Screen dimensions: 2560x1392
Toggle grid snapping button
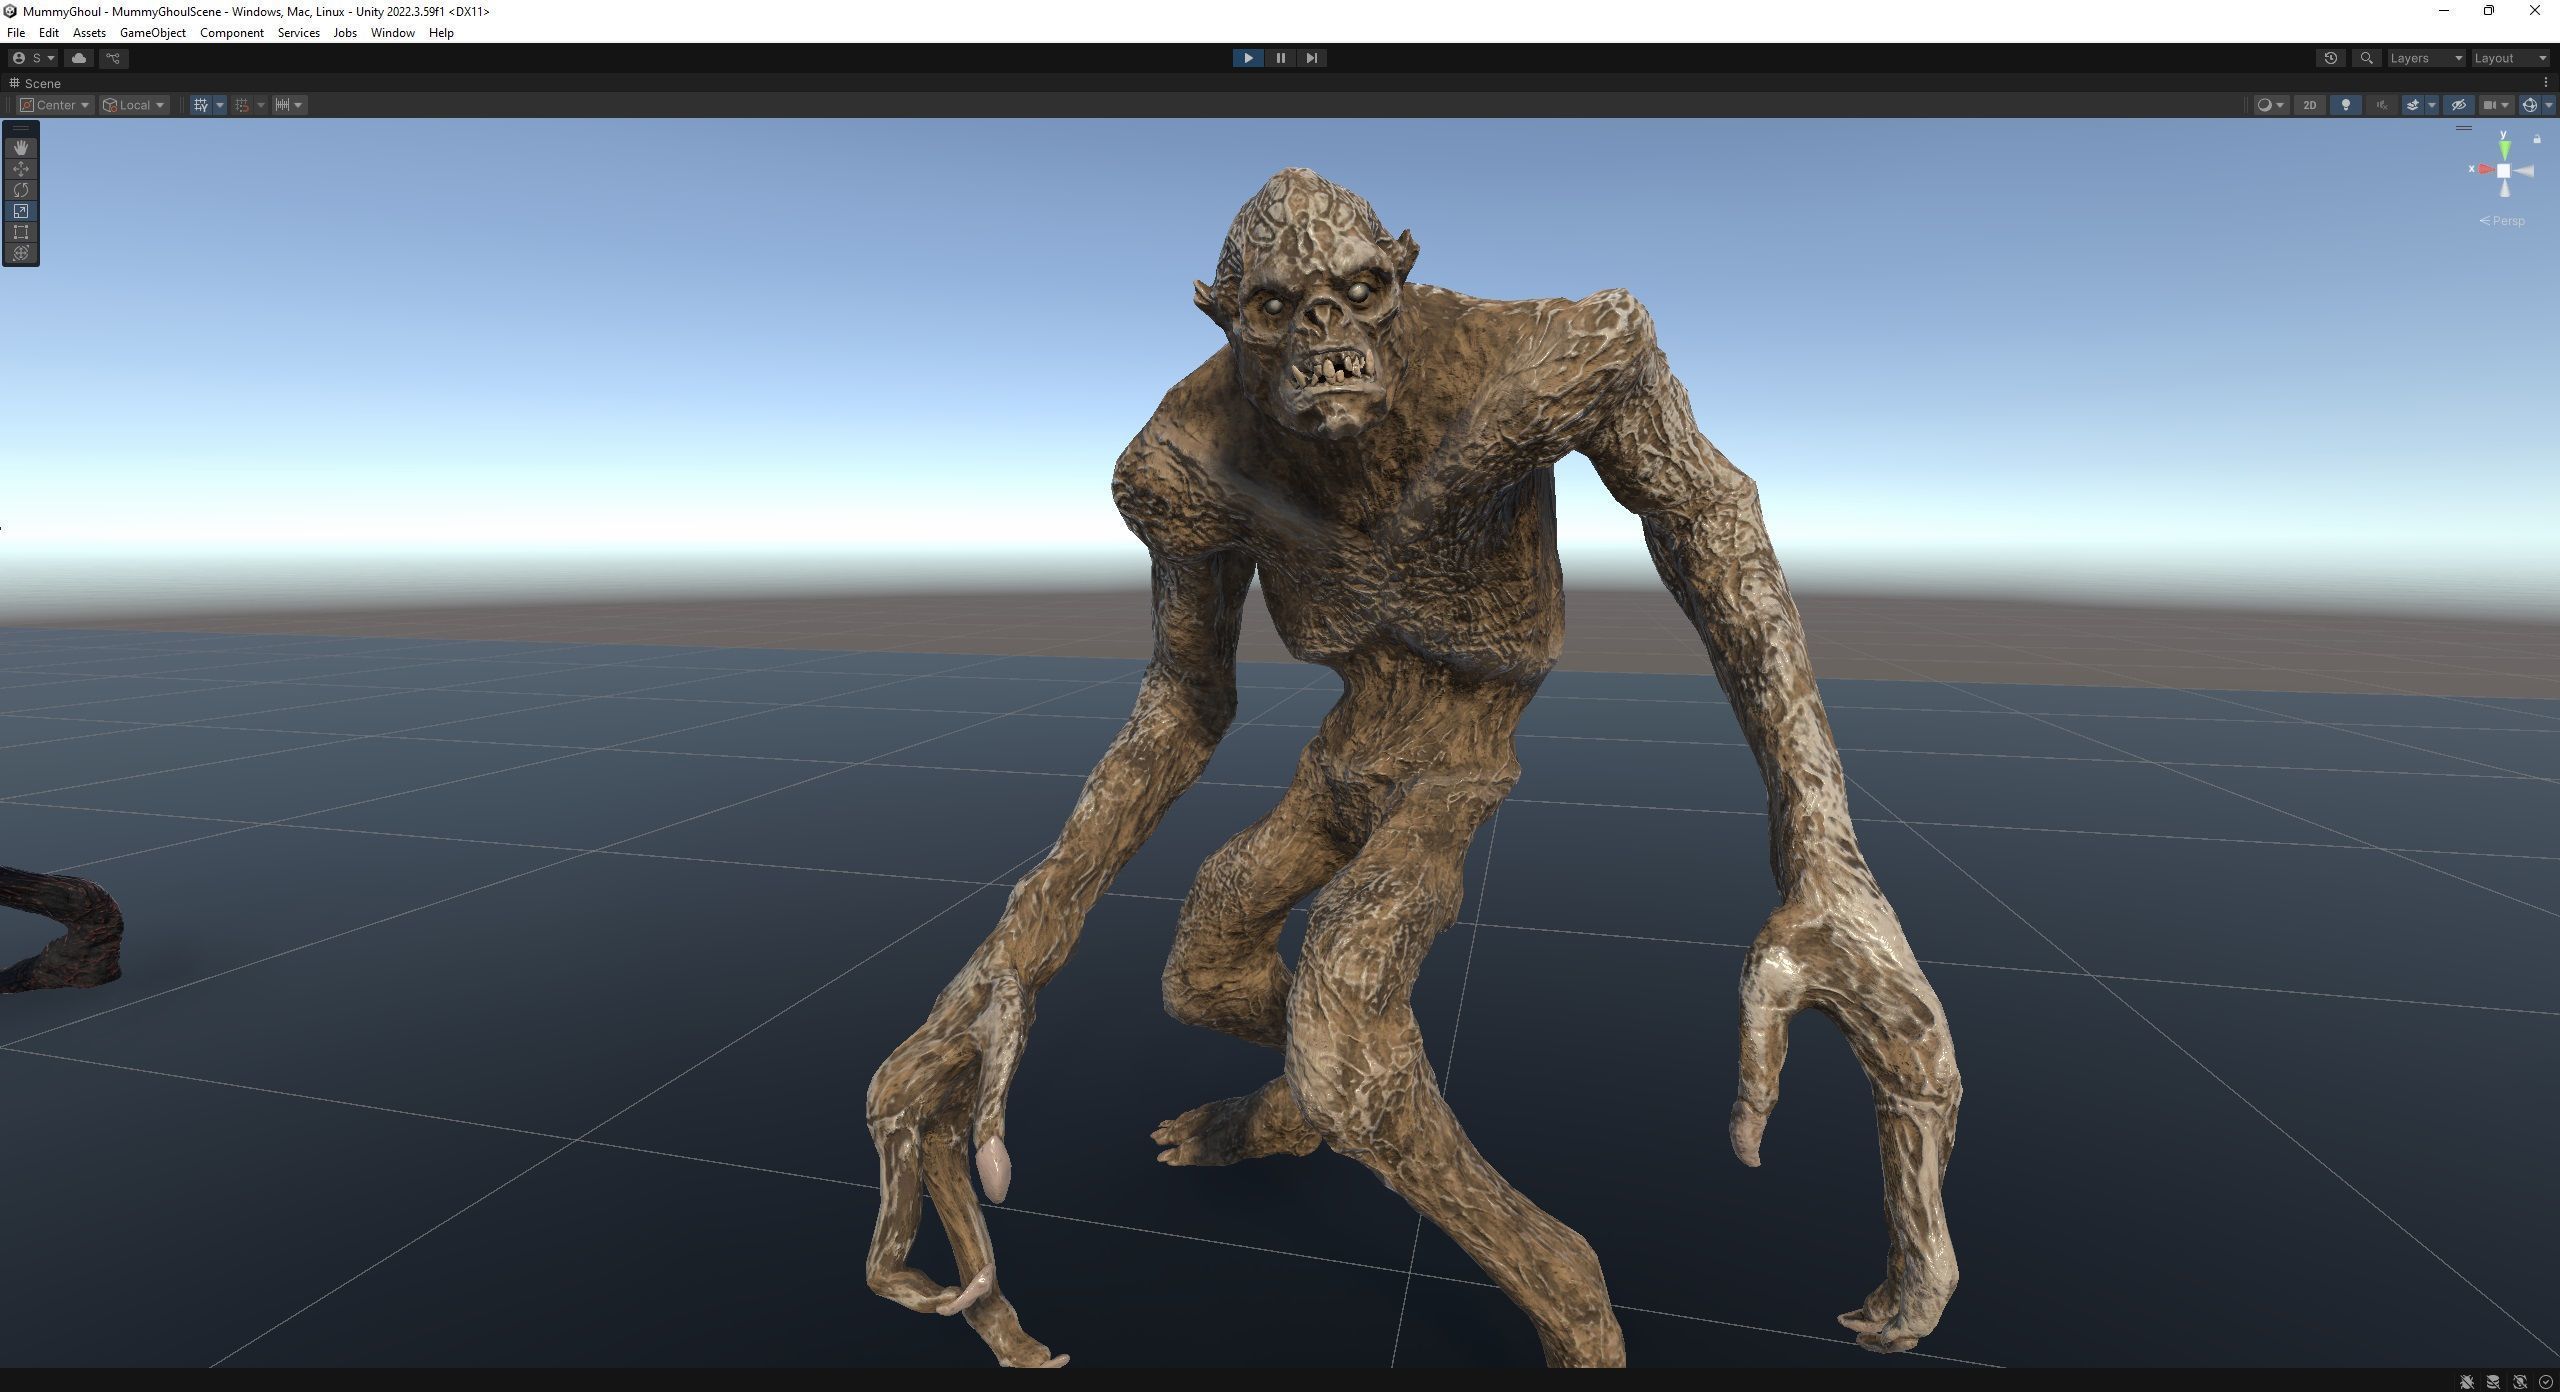242,105
